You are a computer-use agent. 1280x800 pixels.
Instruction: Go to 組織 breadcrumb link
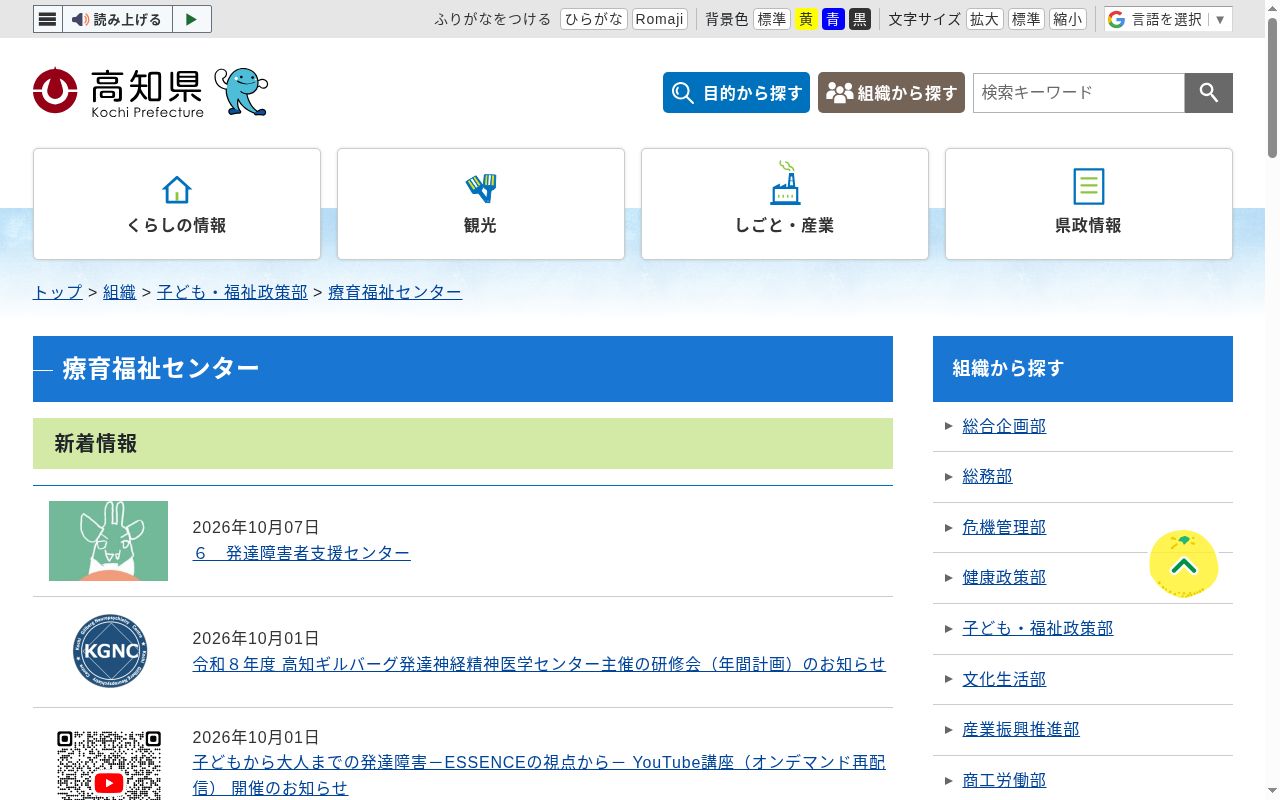pyautogui.click(x=120, y=292)
